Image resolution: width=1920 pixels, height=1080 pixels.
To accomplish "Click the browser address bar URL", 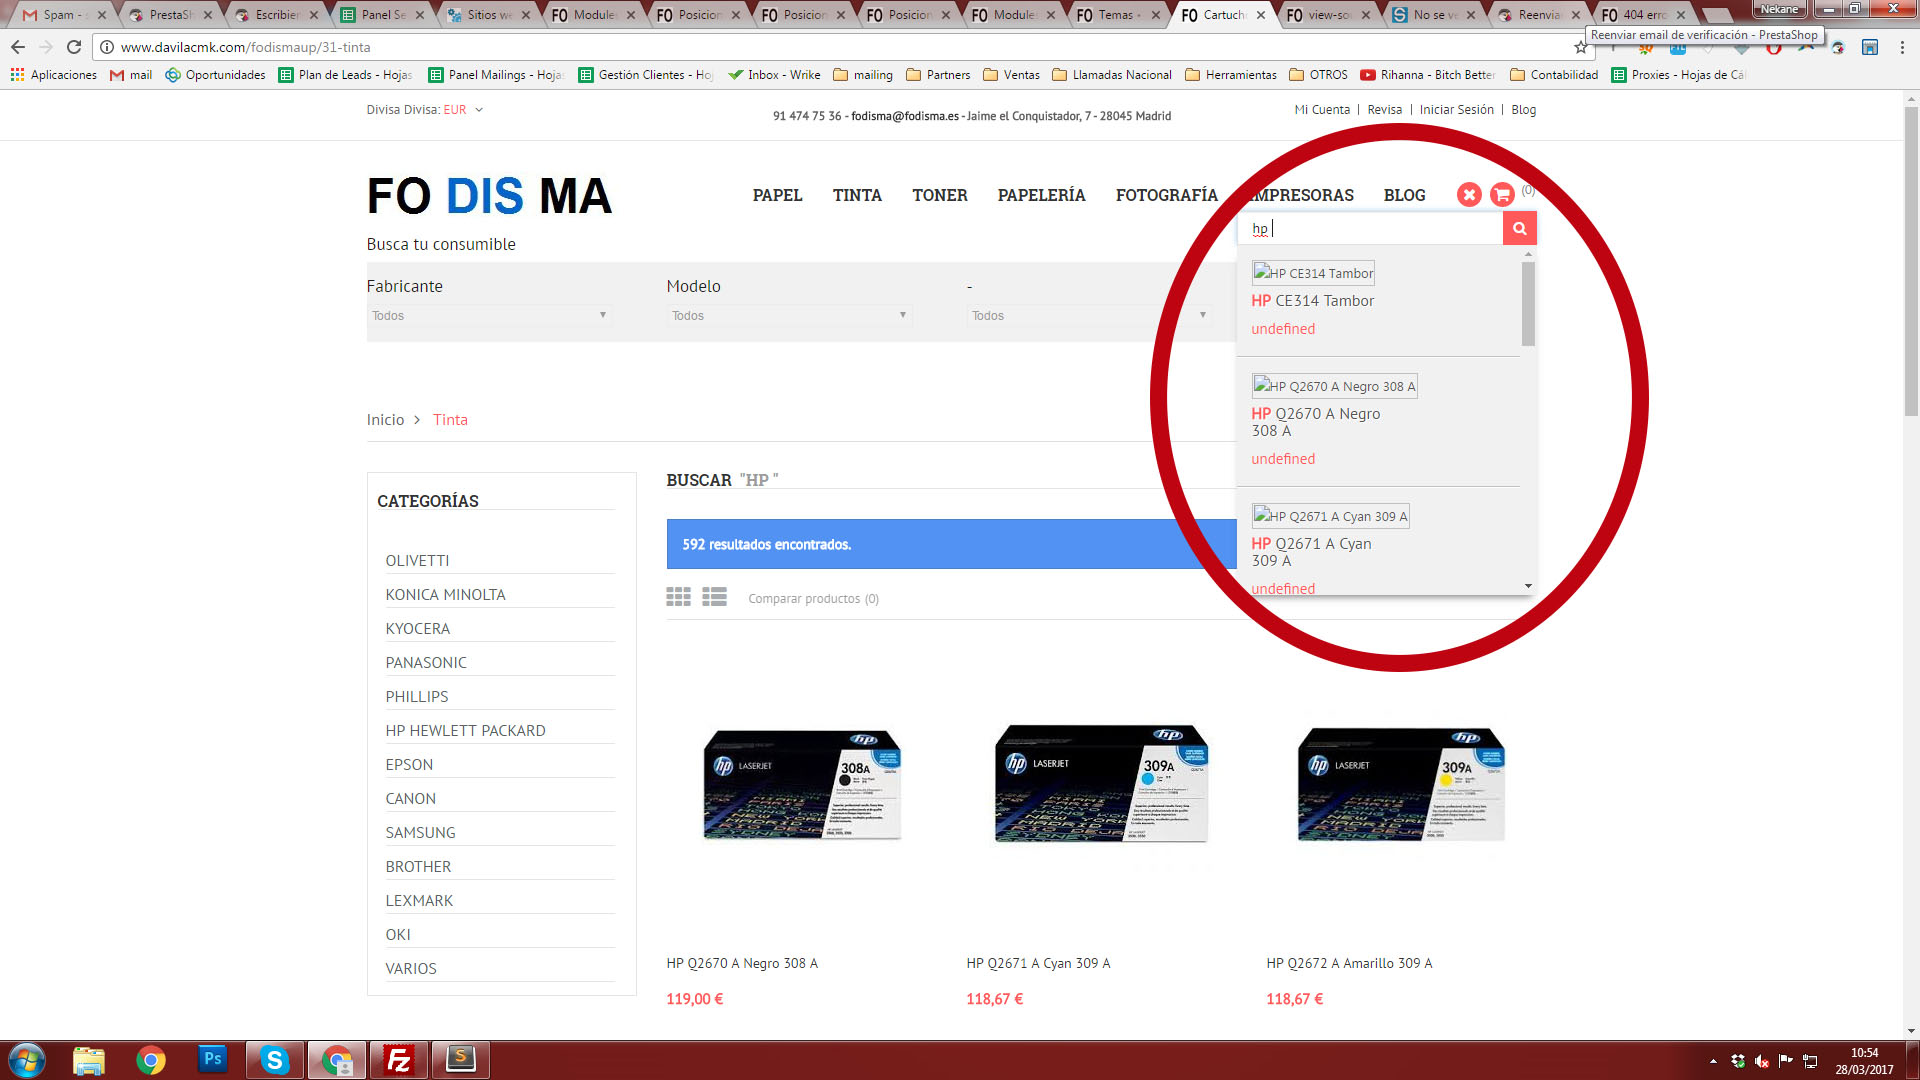I will tap(245, 47).
